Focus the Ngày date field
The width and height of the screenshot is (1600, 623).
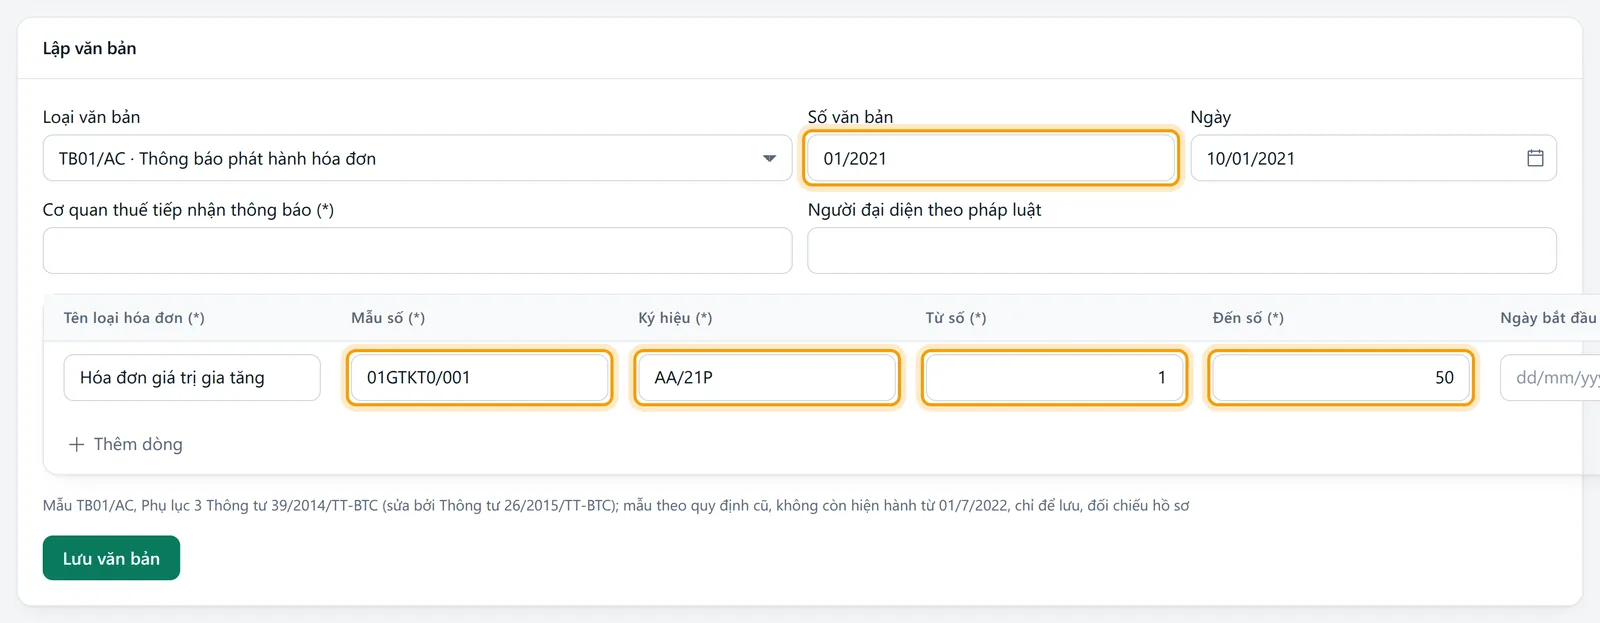pos(1373,158)
